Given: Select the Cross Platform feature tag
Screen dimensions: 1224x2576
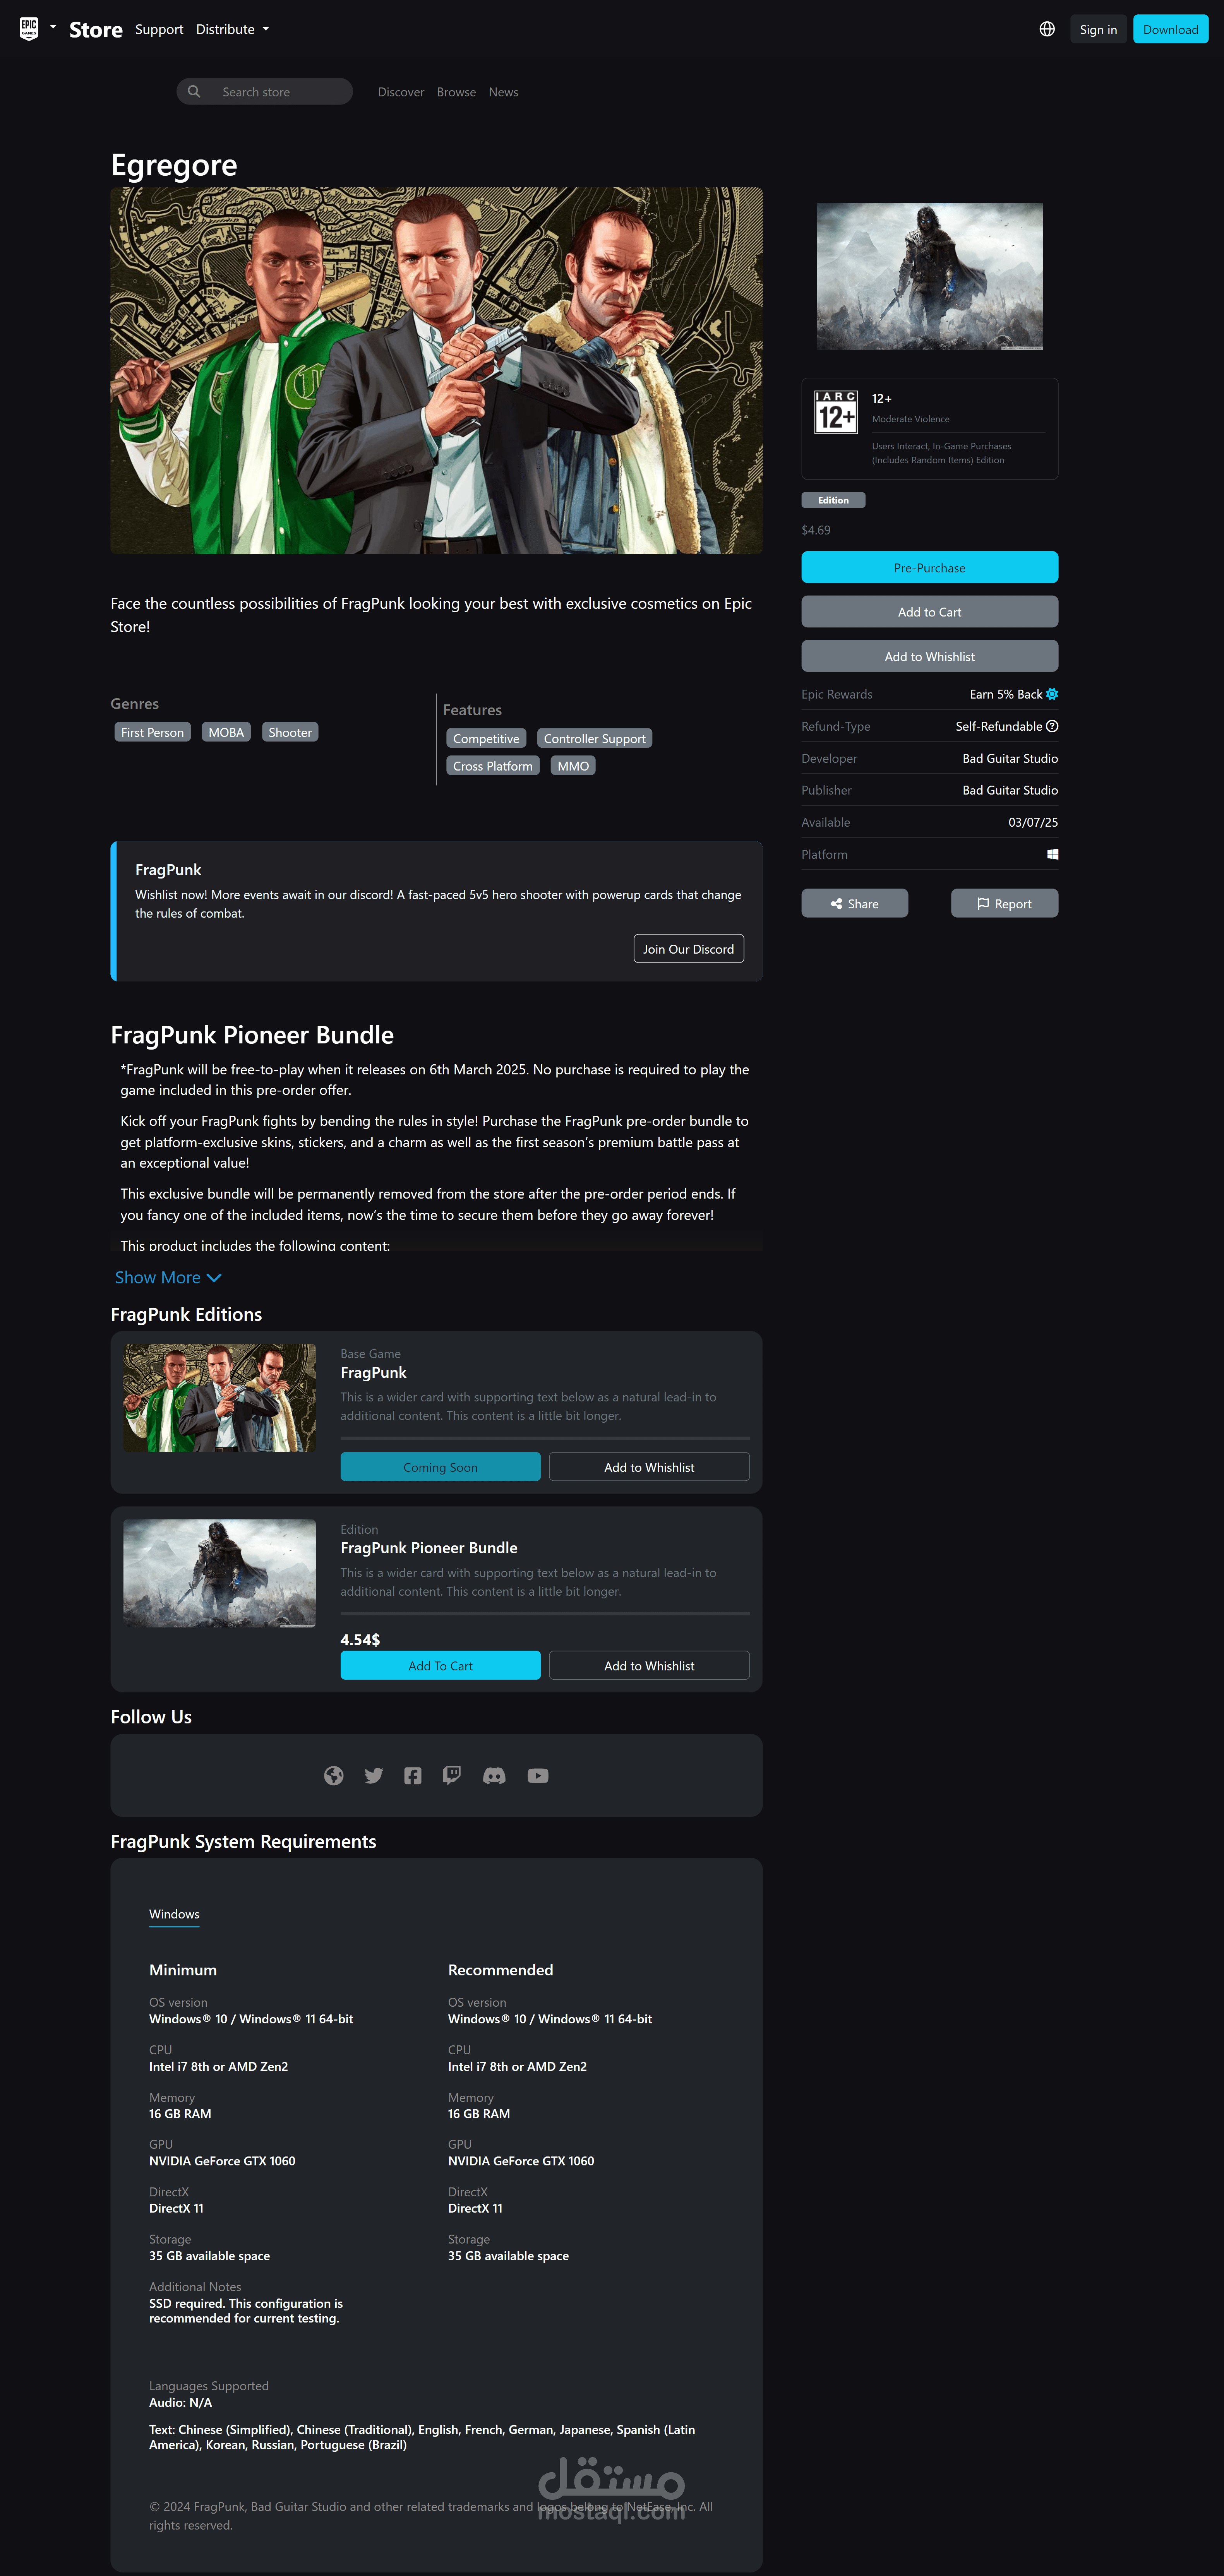Looking at the screenshot, I should coord(493,765).
